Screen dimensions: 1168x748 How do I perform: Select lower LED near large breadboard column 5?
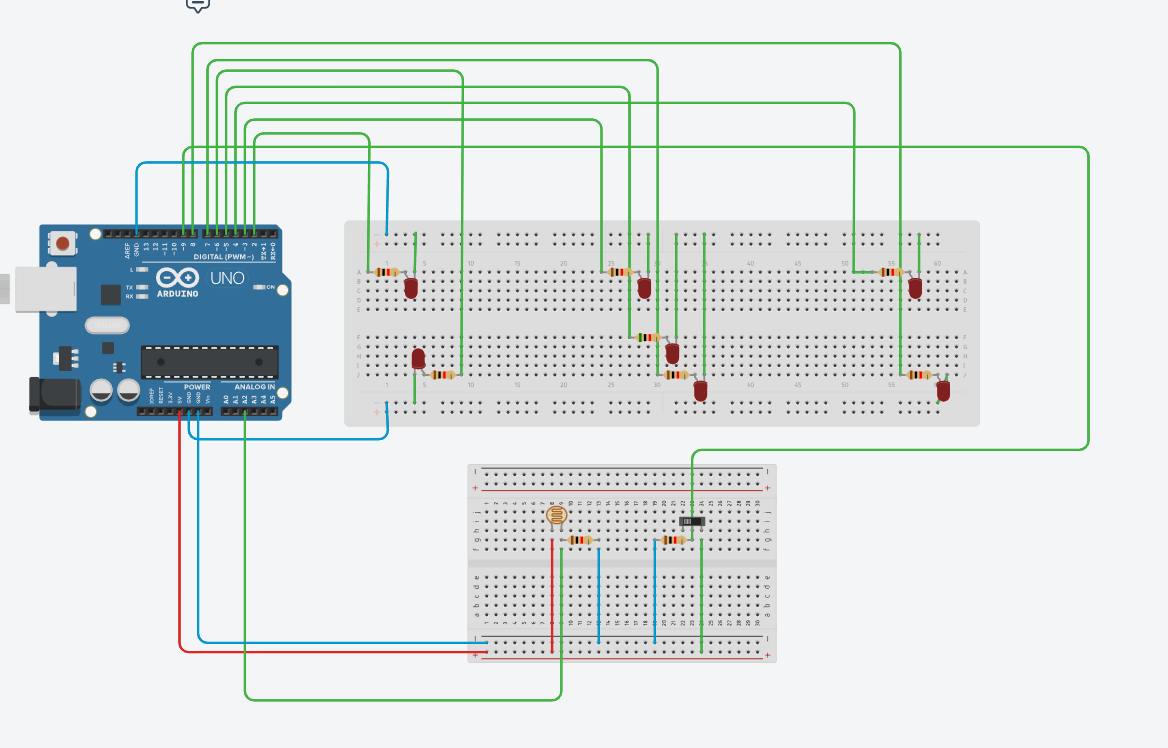click(418, 358)
